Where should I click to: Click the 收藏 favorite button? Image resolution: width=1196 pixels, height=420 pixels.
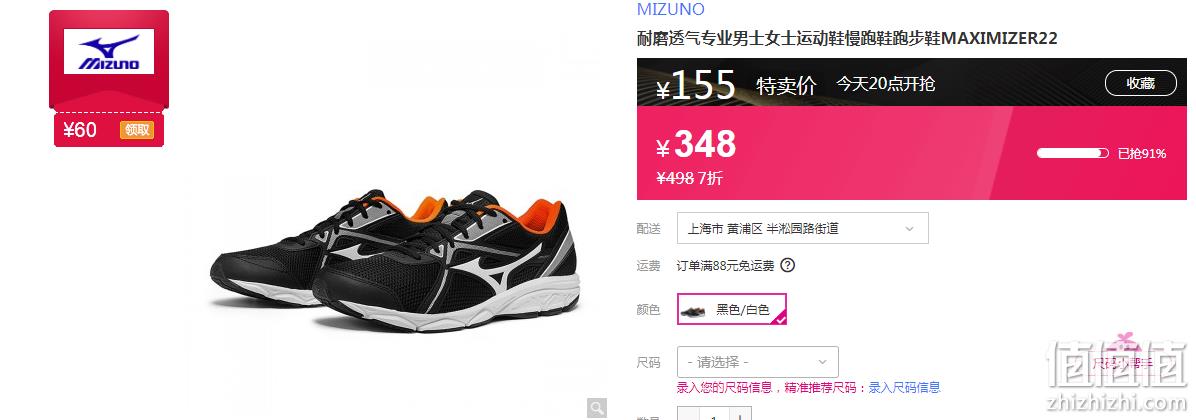pos(1140,83)
